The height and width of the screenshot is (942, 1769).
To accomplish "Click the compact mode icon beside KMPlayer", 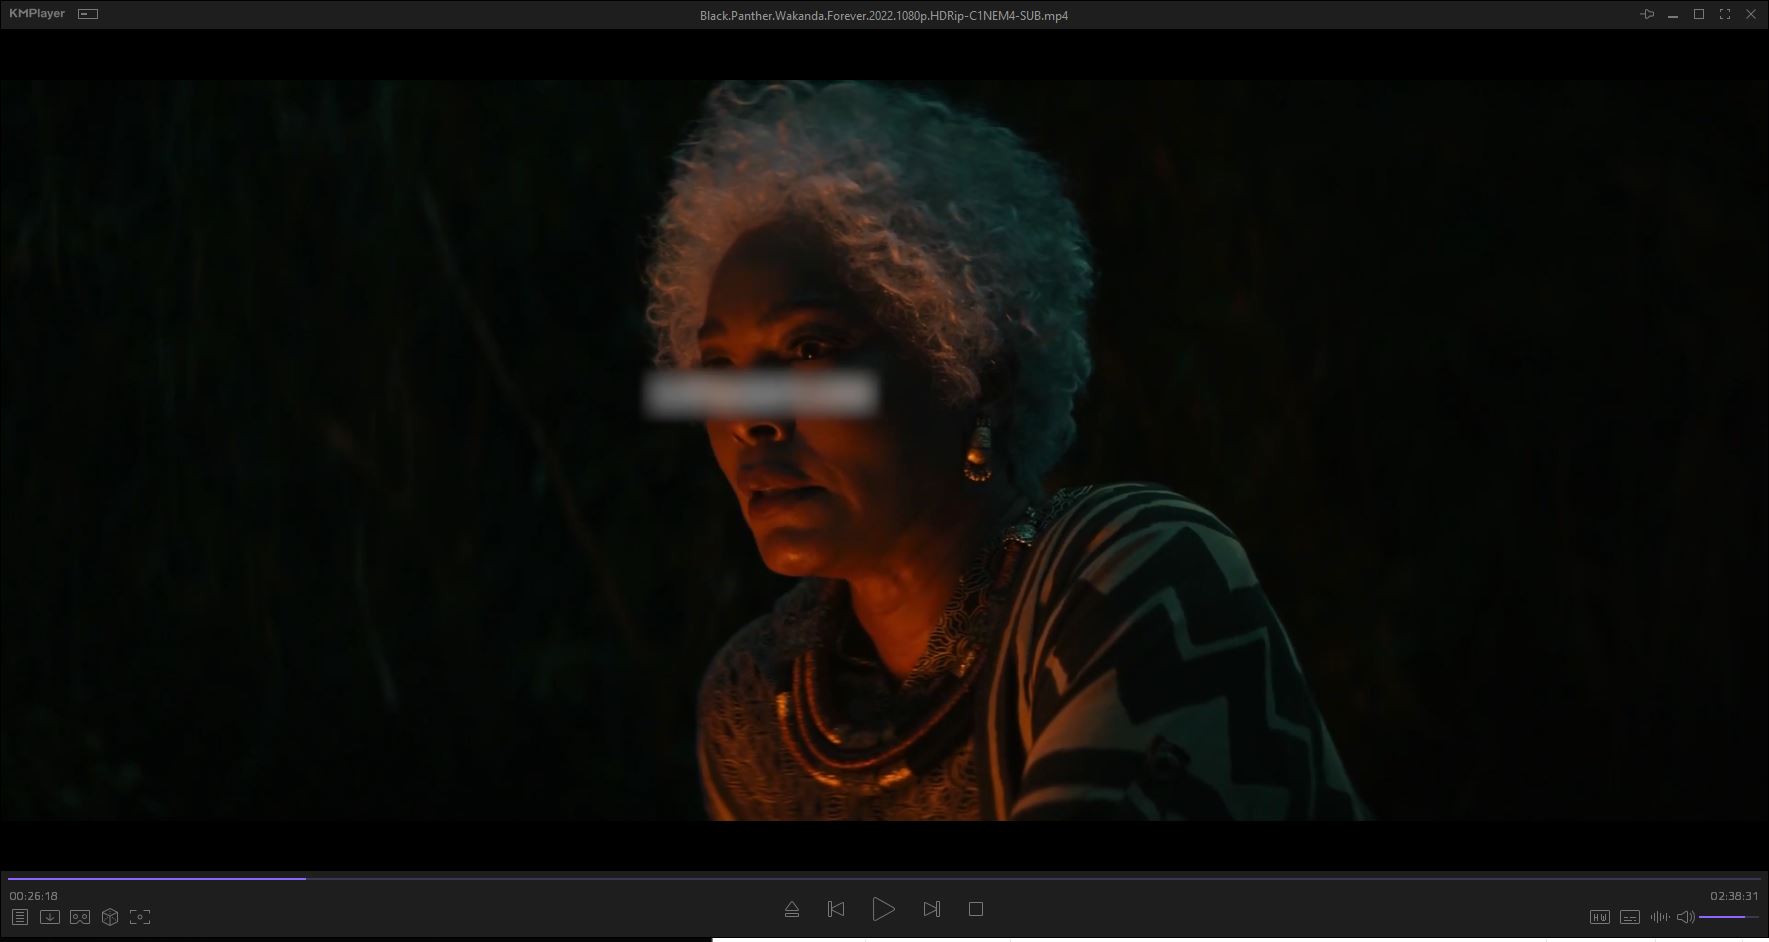I will (x=88, y=14).
